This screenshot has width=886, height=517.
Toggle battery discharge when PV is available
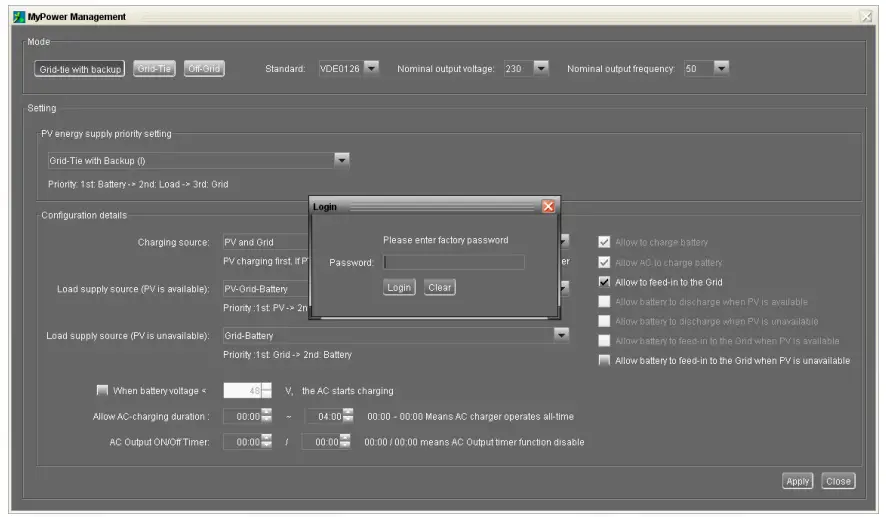click(x=604, y=302)
